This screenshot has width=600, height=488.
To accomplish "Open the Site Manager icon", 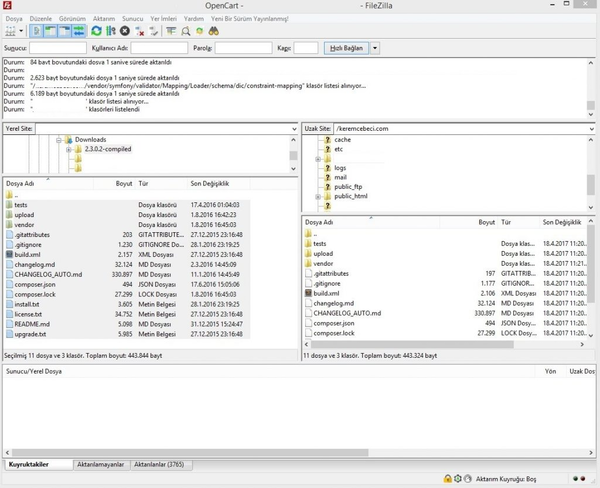I will [x=10, y=31].
